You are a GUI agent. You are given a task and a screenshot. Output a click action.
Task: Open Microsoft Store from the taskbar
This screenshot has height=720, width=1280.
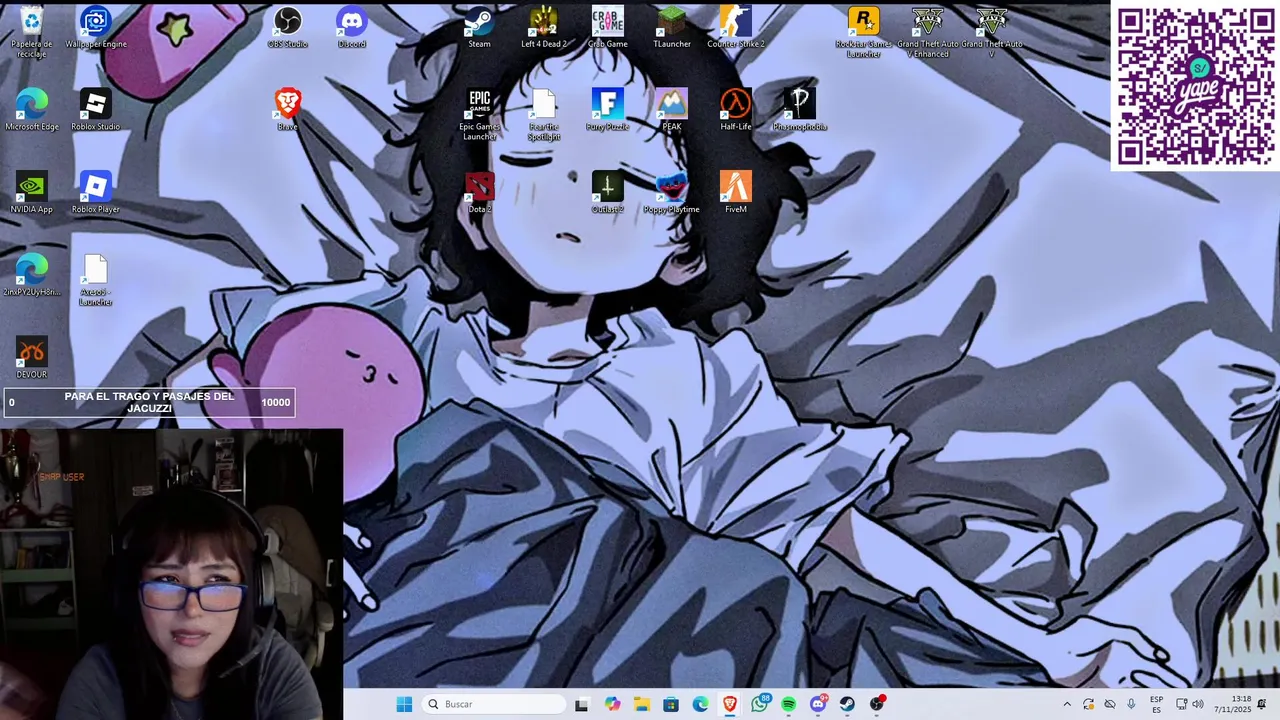(x=671, y=704)
